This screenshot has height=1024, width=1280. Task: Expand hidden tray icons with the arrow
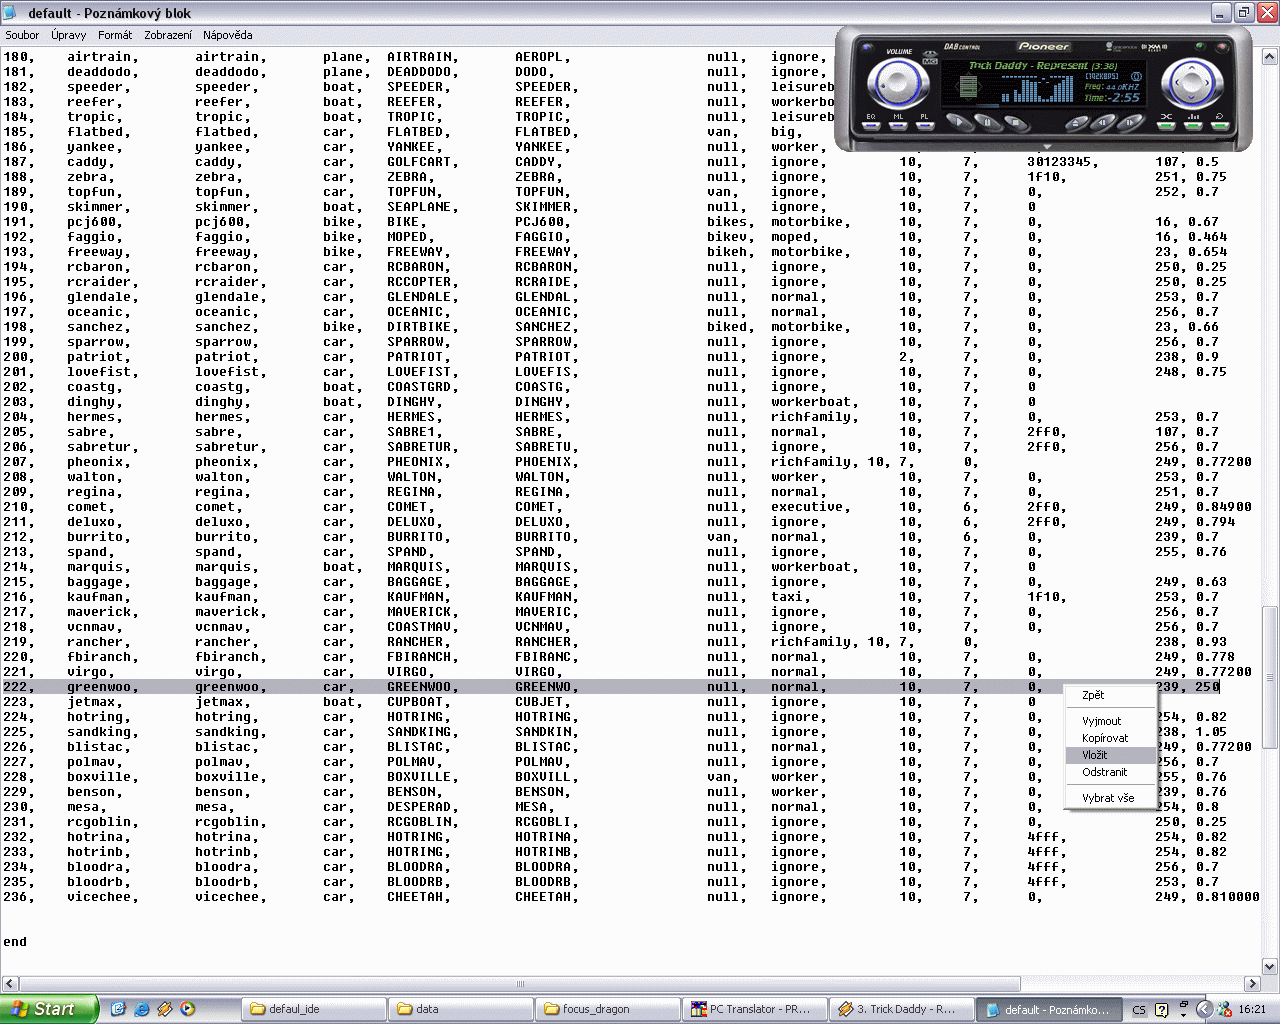tap(1204, 1009)
